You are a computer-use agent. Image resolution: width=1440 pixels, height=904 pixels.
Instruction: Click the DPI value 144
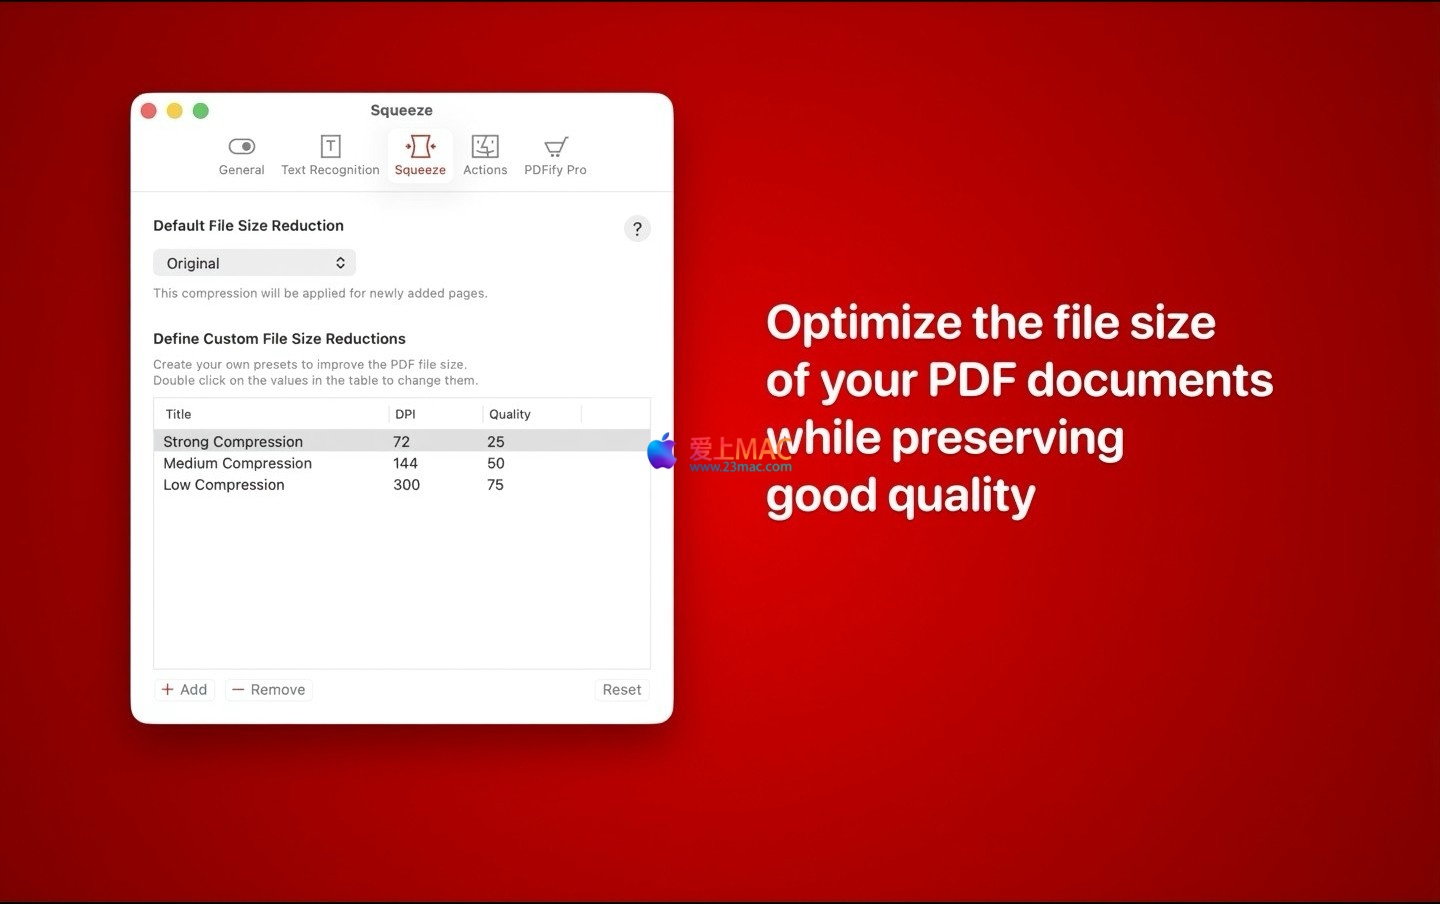click(x=405, y=463)
